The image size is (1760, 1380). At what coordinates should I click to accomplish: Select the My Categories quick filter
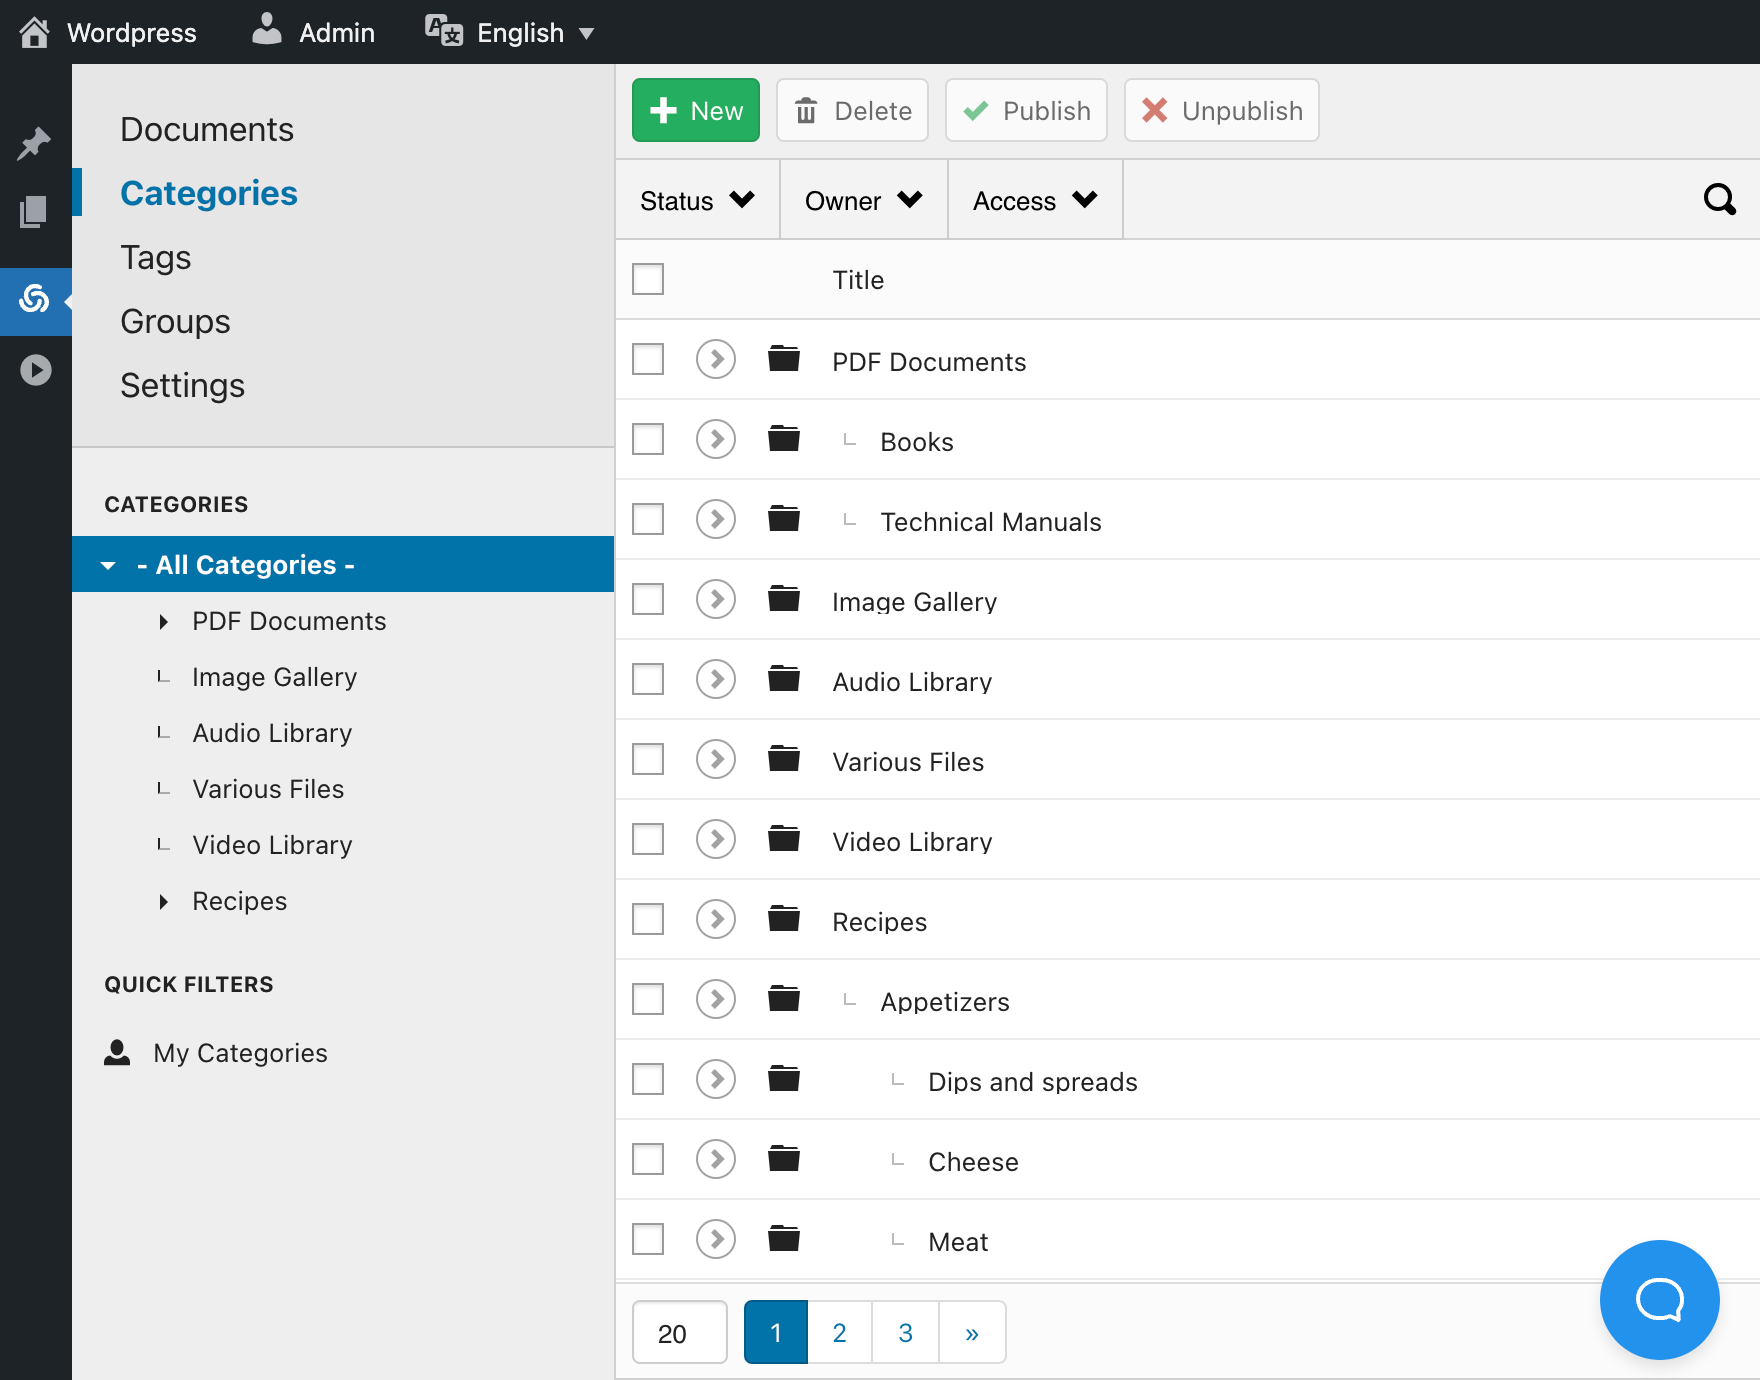(x=240, y=1053)
